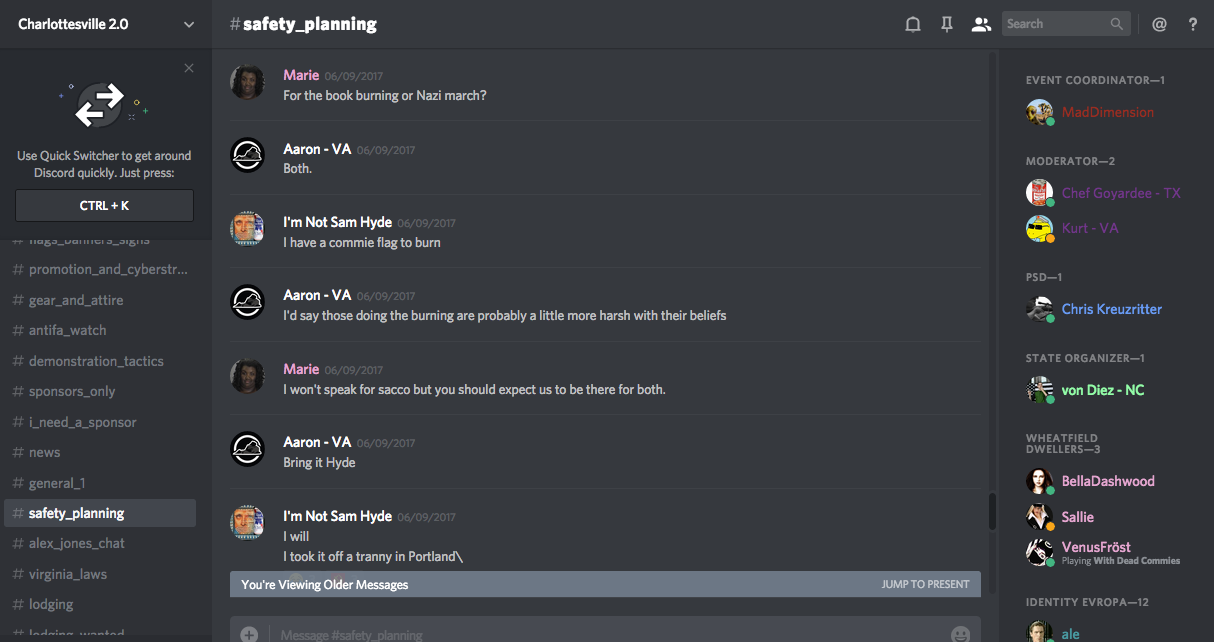Click the emoji picker smiley icon
The width and height of the screenshot is (1214, 642).
[x=960, y=634]
